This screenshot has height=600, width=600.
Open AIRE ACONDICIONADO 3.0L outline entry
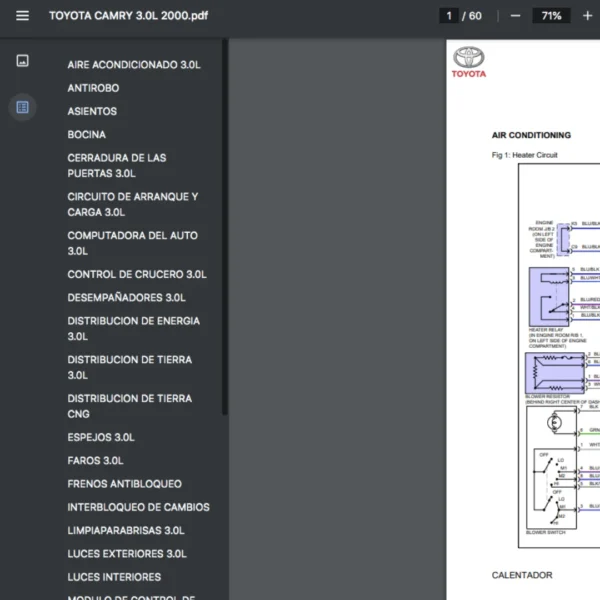click(x=134, y=65)
